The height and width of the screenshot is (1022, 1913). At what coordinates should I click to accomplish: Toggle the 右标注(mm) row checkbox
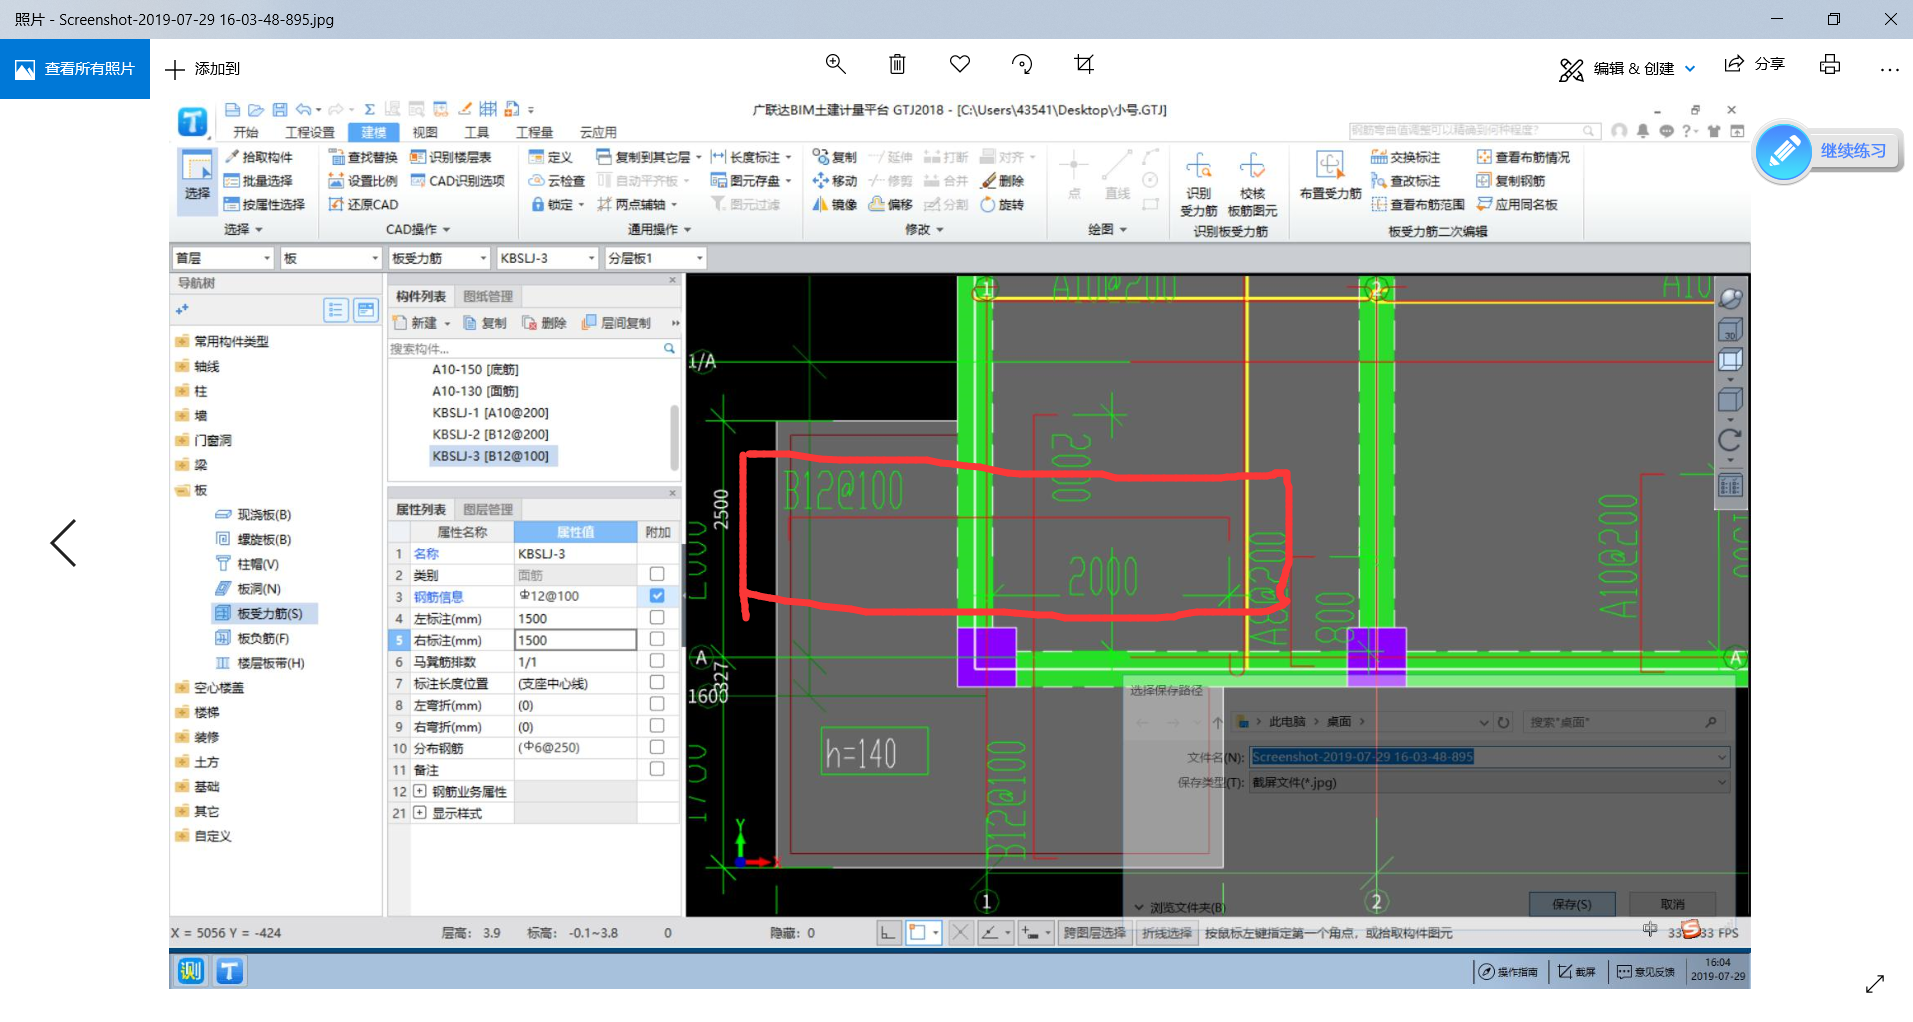[x=657, y=639]
